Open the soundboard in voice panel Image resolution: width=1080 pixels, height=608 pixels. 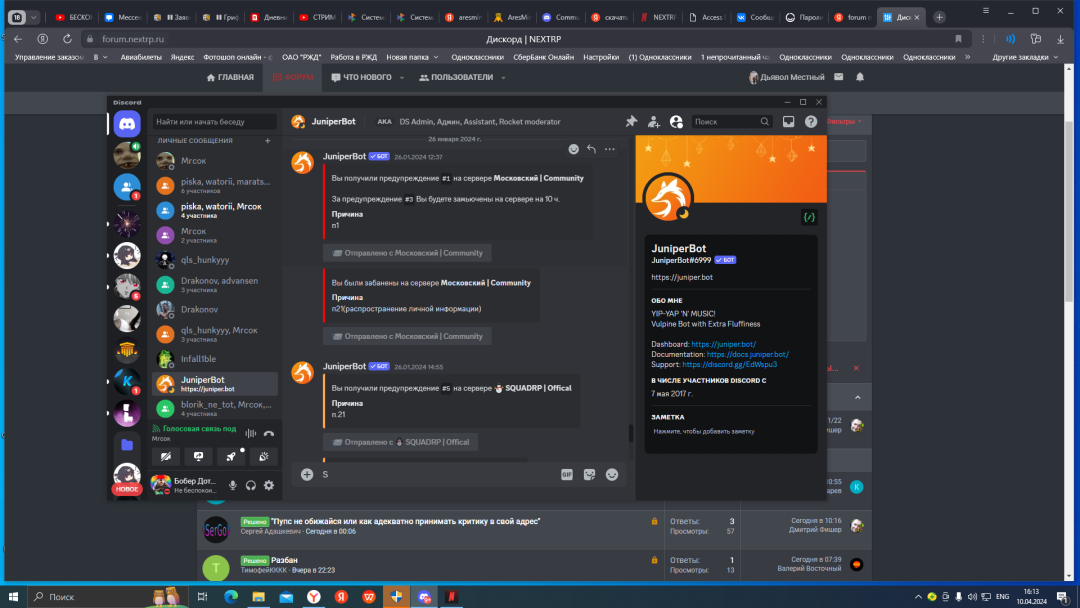point(264,456)
